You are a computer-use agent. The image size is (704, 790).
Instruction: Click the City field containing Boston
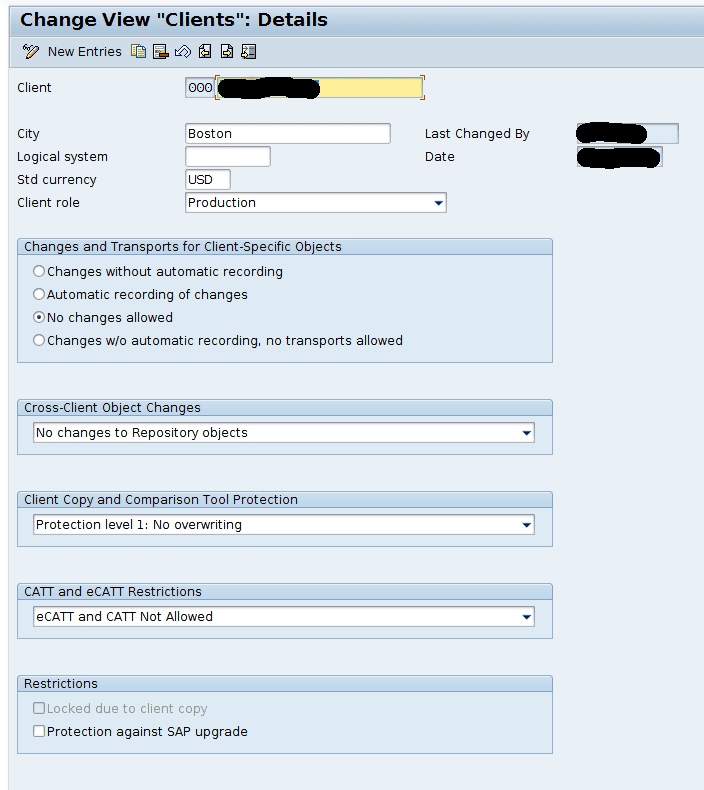[x=288, y=134]
